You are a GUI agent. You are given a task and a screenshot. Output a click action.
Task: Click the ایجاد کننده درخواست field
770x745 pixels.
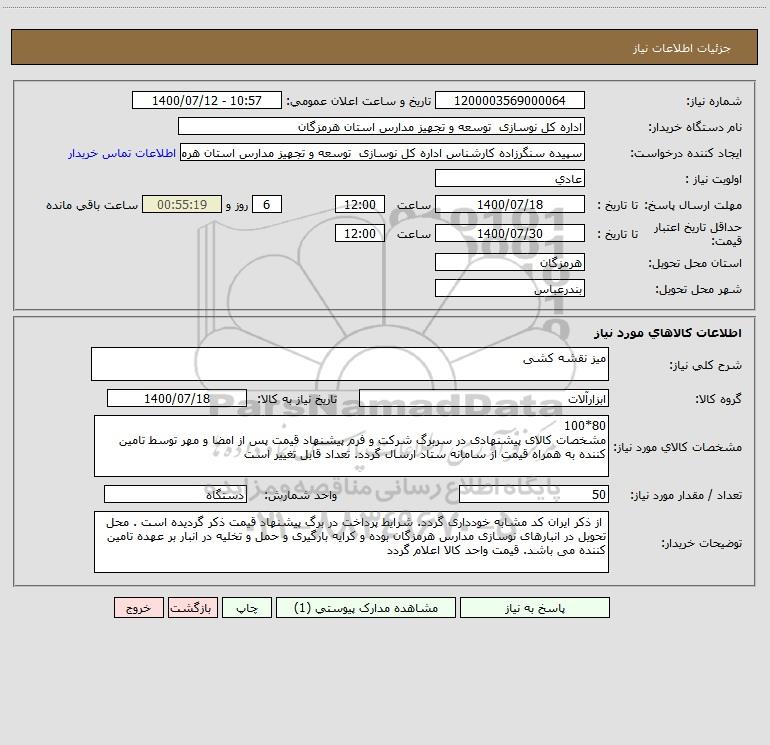383,152
